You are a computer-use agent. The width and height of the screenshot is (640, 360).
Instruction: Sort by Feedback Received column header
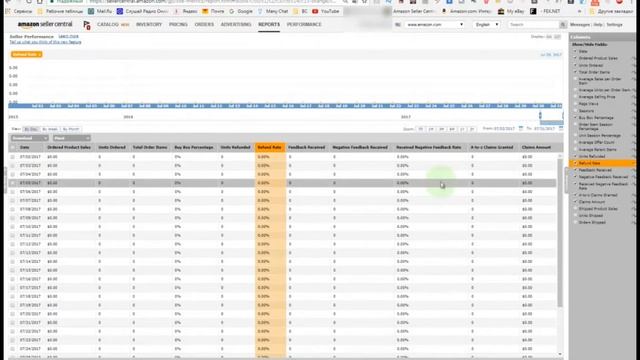click(x=307, y=147)
